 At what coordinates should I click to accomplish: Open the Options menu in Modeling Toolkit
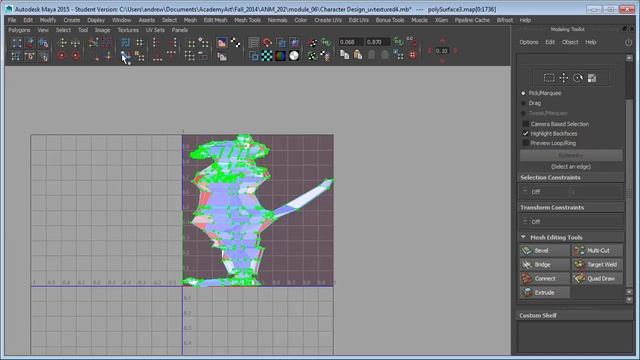point(529,42)
